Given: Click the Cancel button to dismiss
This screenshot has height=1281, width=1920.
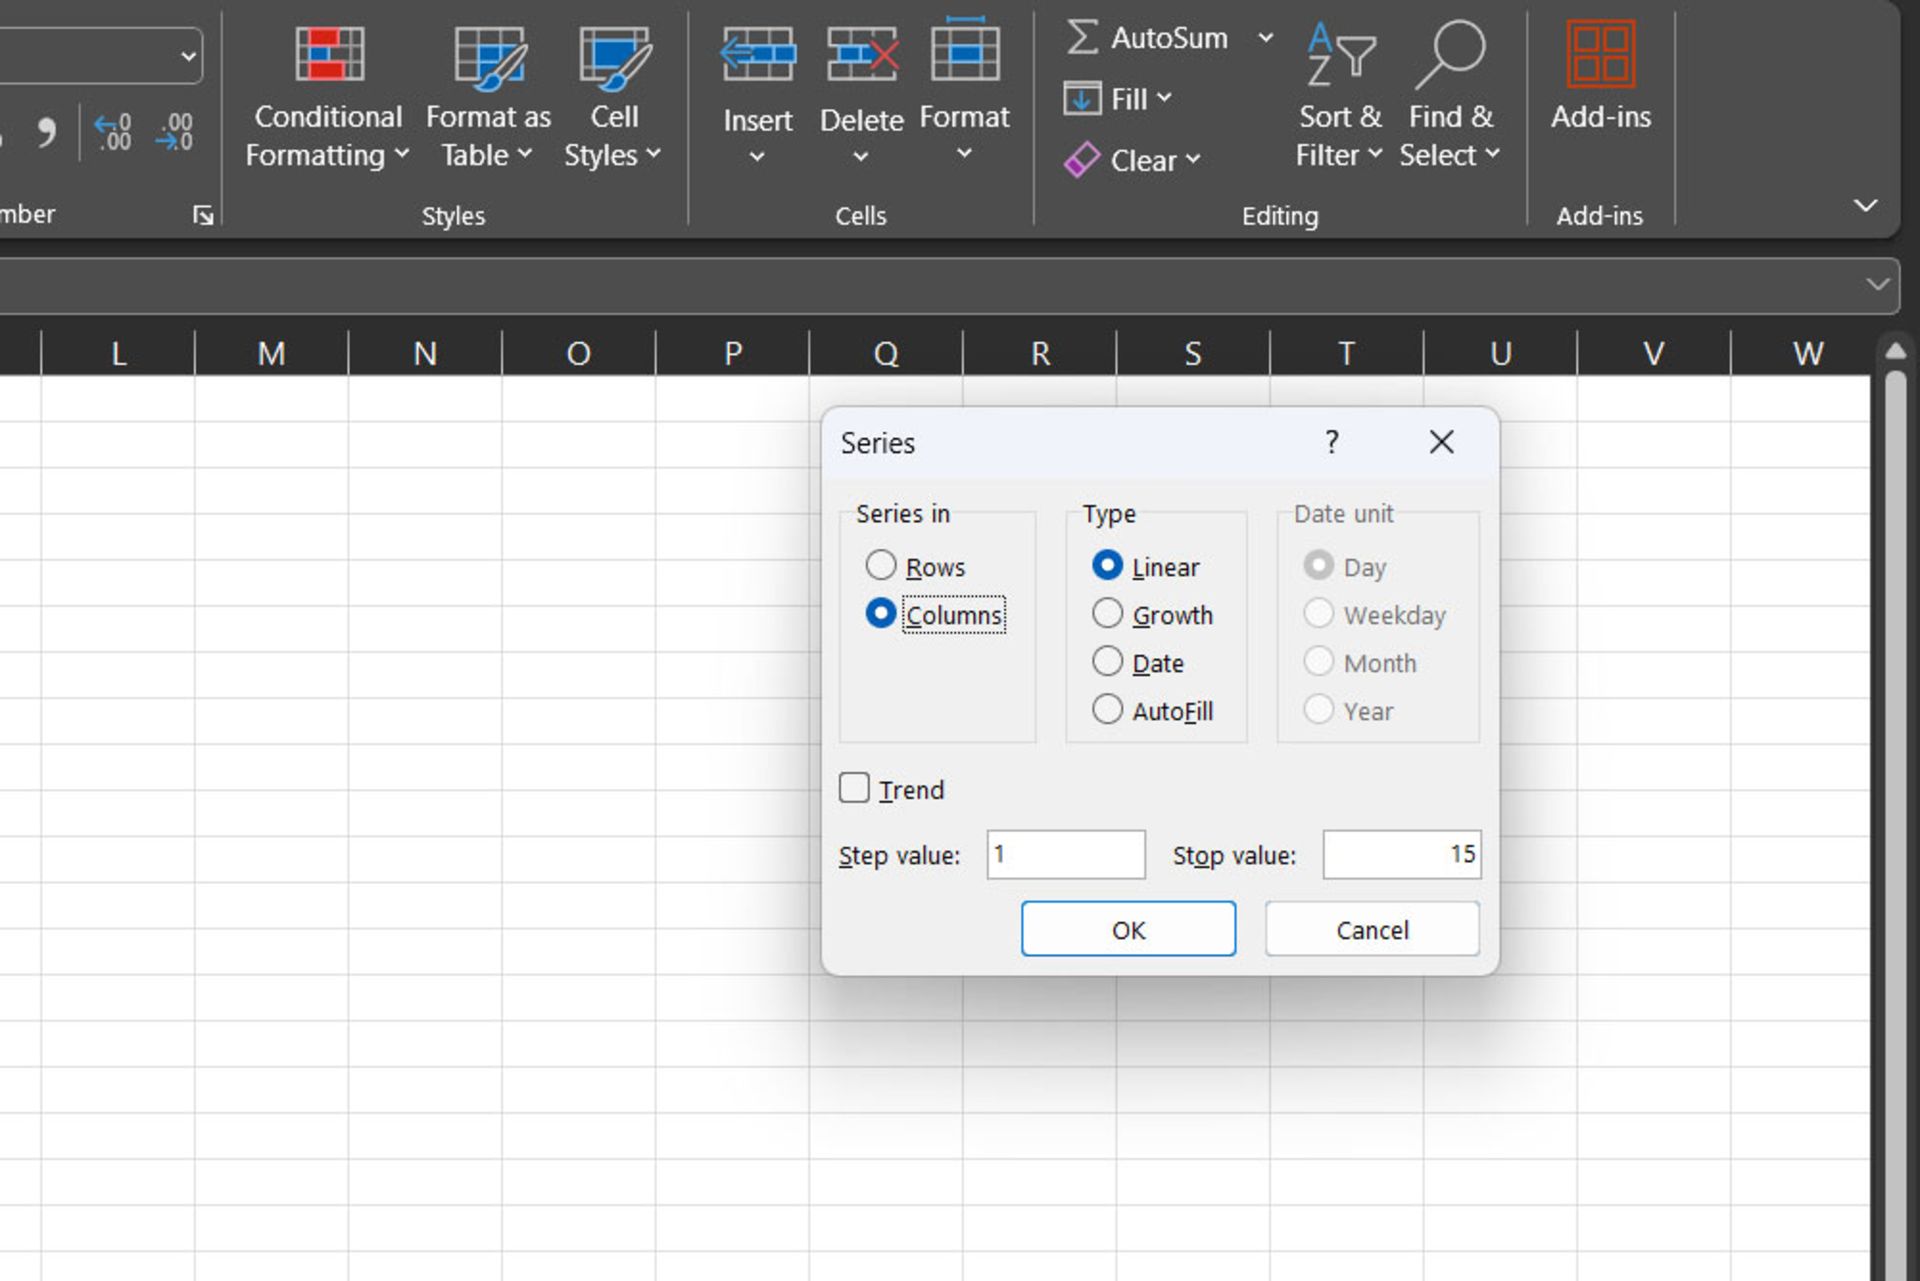Looking at the screenshot, I should click(x=1370, y=929).
